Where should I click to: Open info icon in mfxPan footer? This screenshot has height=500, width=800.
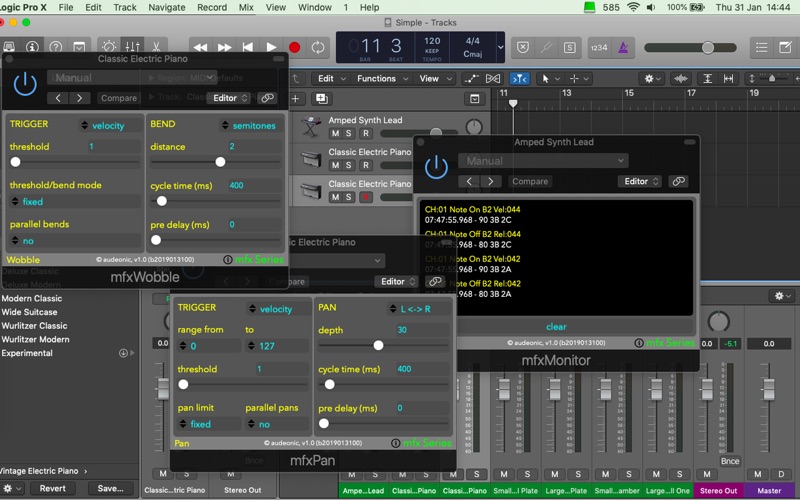(x=395, y=443)
